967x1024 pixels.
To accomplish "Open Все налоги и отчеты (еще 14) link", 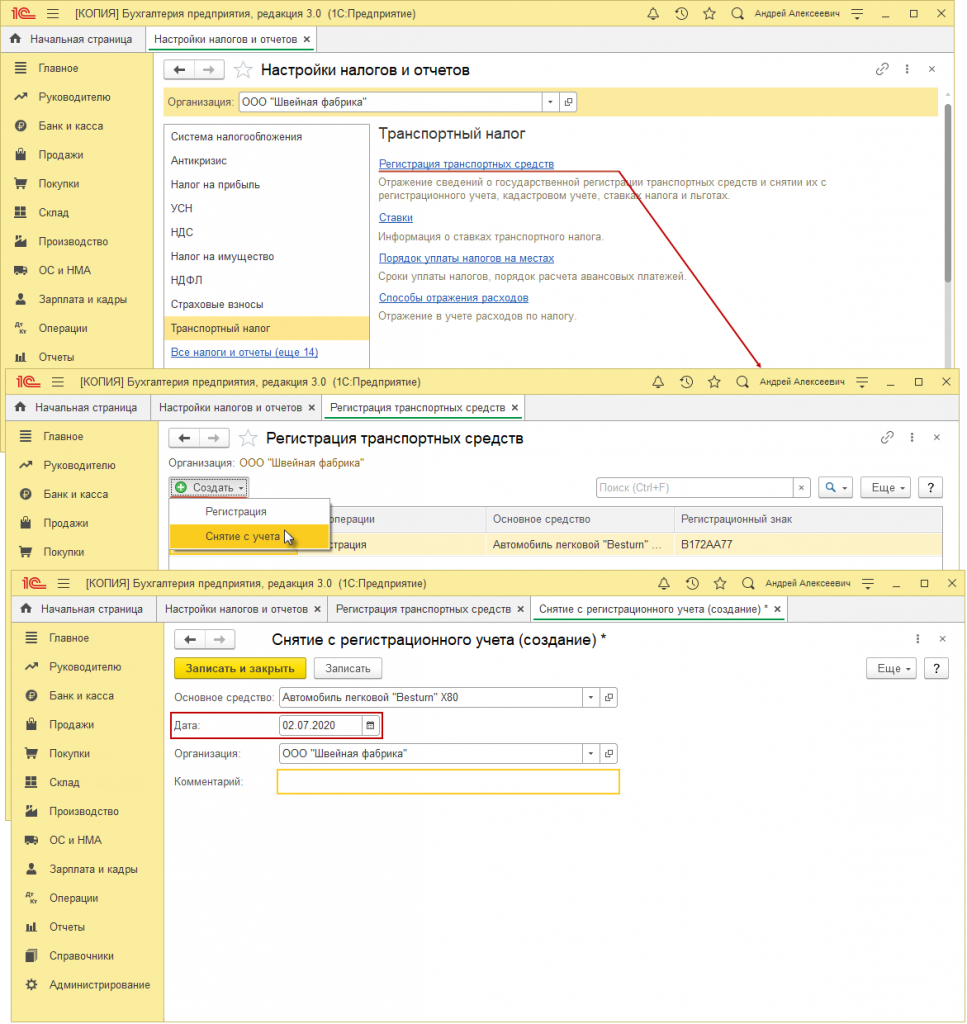I will tap(244, 352).
